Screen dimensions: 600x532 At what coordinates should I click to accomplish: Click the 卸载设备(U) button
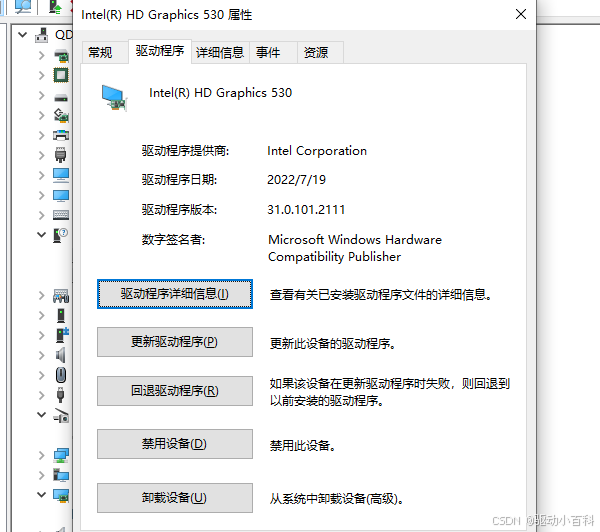click(175, 498)
